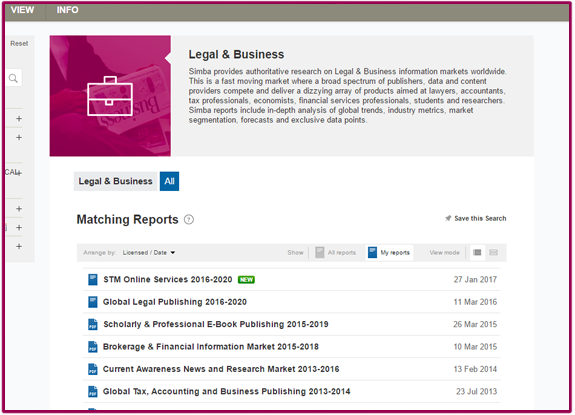Click the sidebar search magnifier icon
This screenshot has height=415, width=575.
coord(14,78)
